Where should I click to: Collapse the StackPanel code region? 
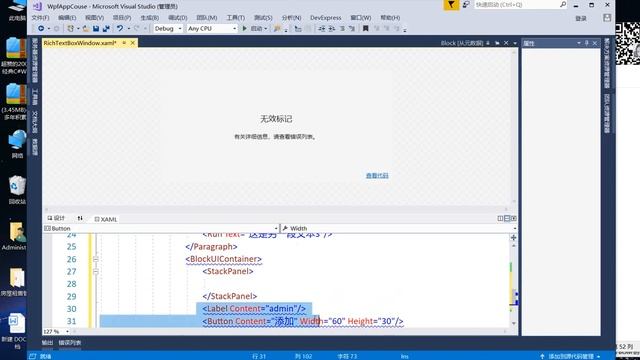tap(96, 271)
